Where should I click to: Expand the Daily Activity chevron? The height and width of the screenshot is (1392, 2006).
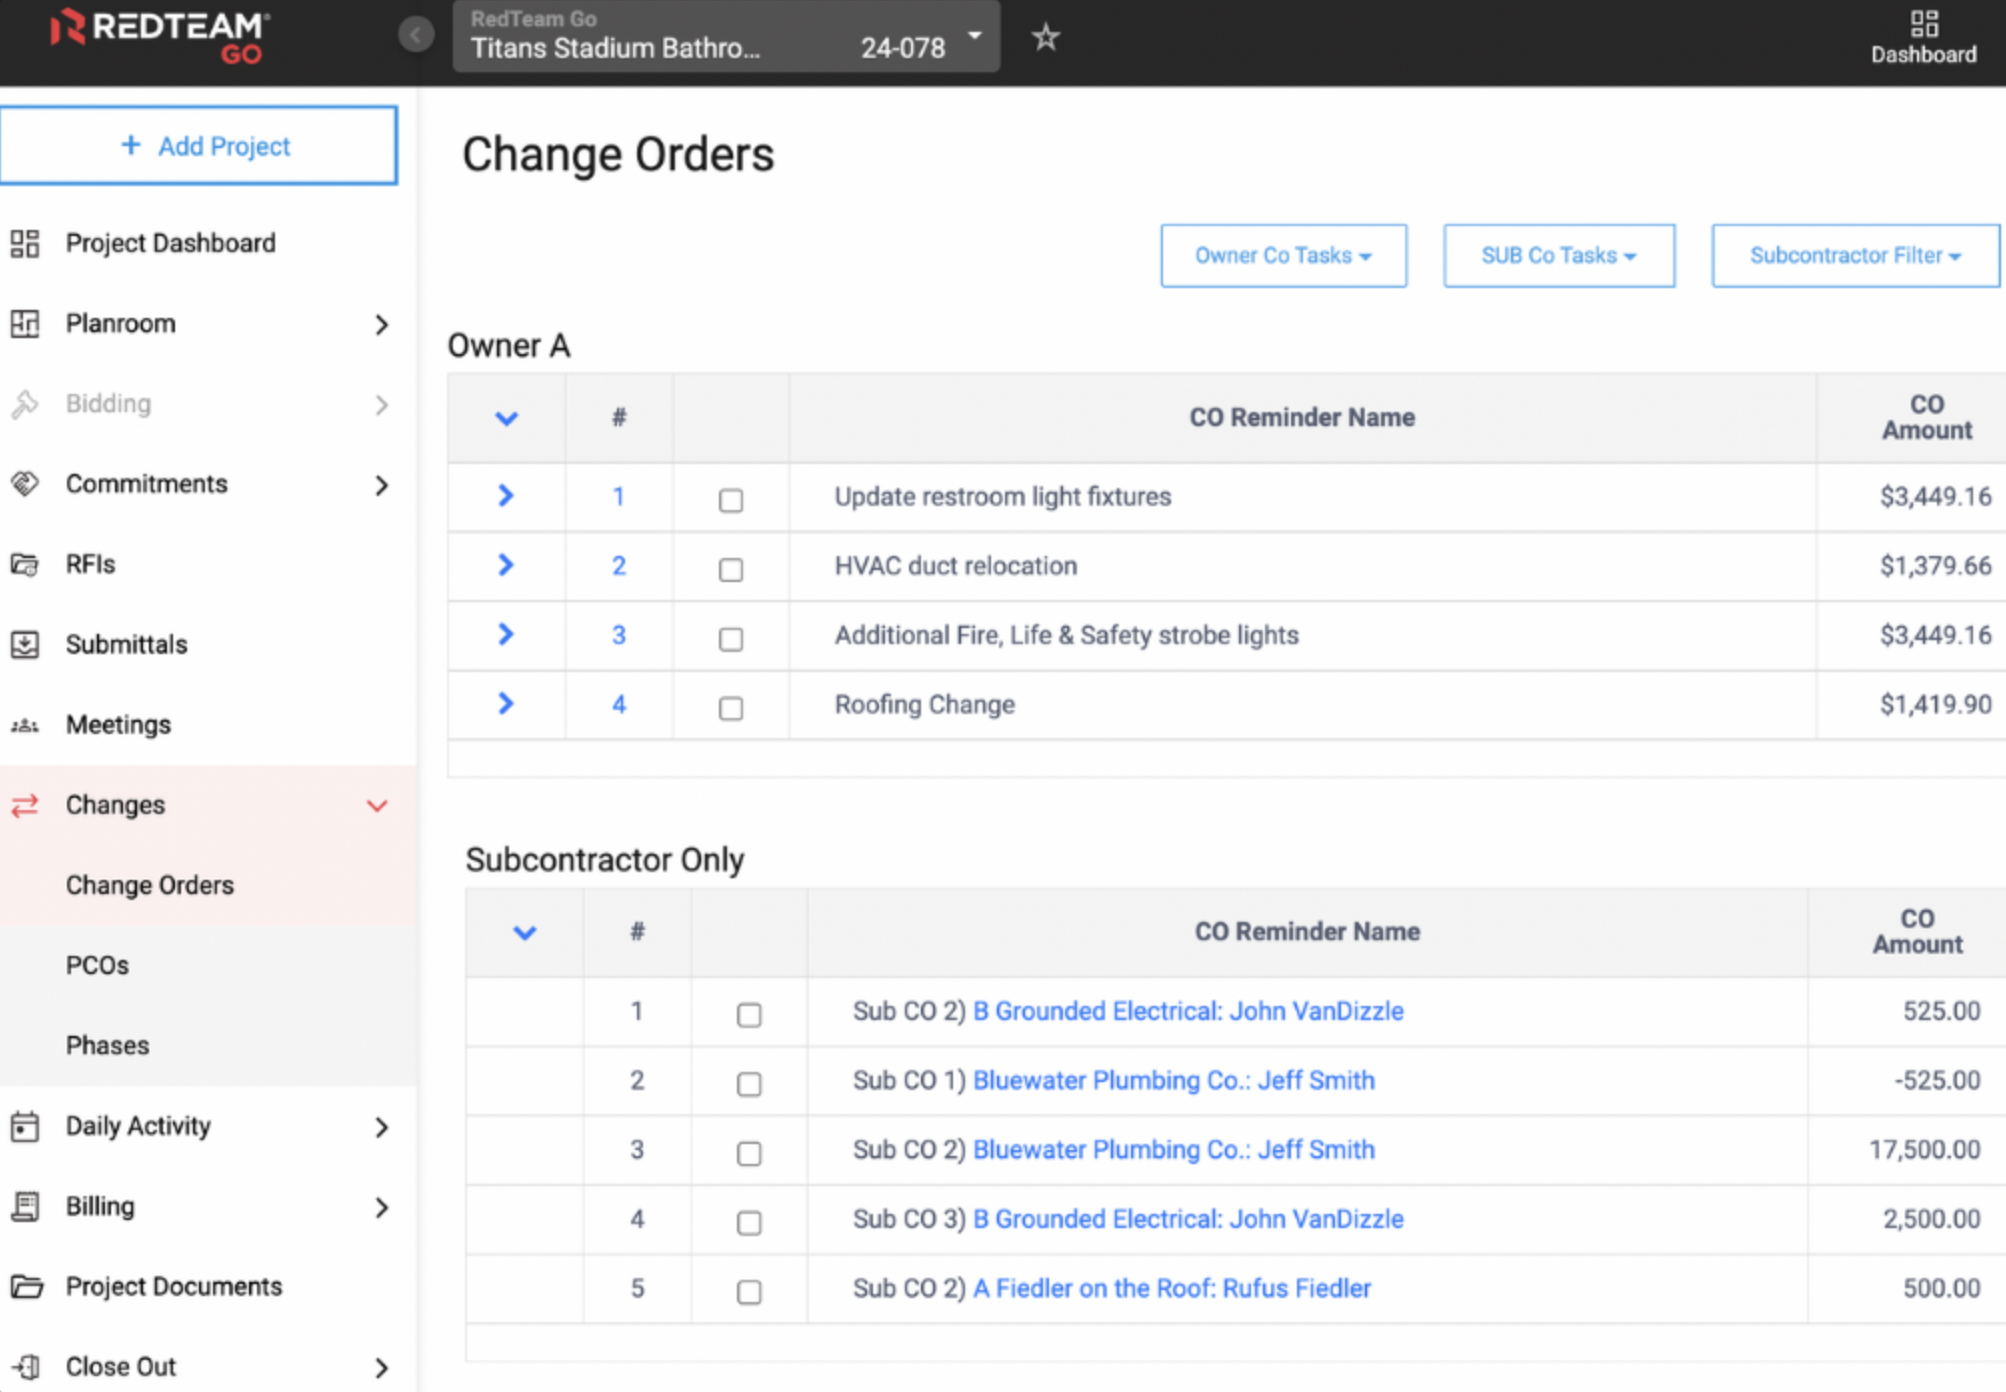click(x=381, y=1127)
